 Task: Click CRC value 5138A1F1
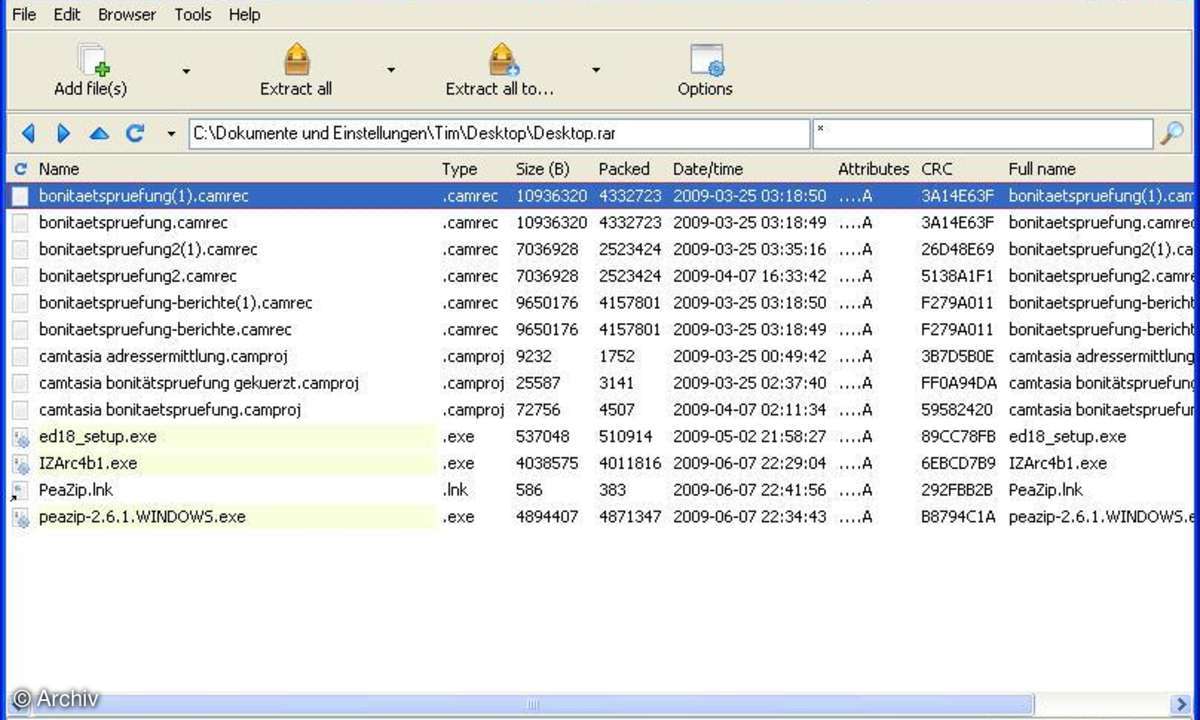(956, 276)
